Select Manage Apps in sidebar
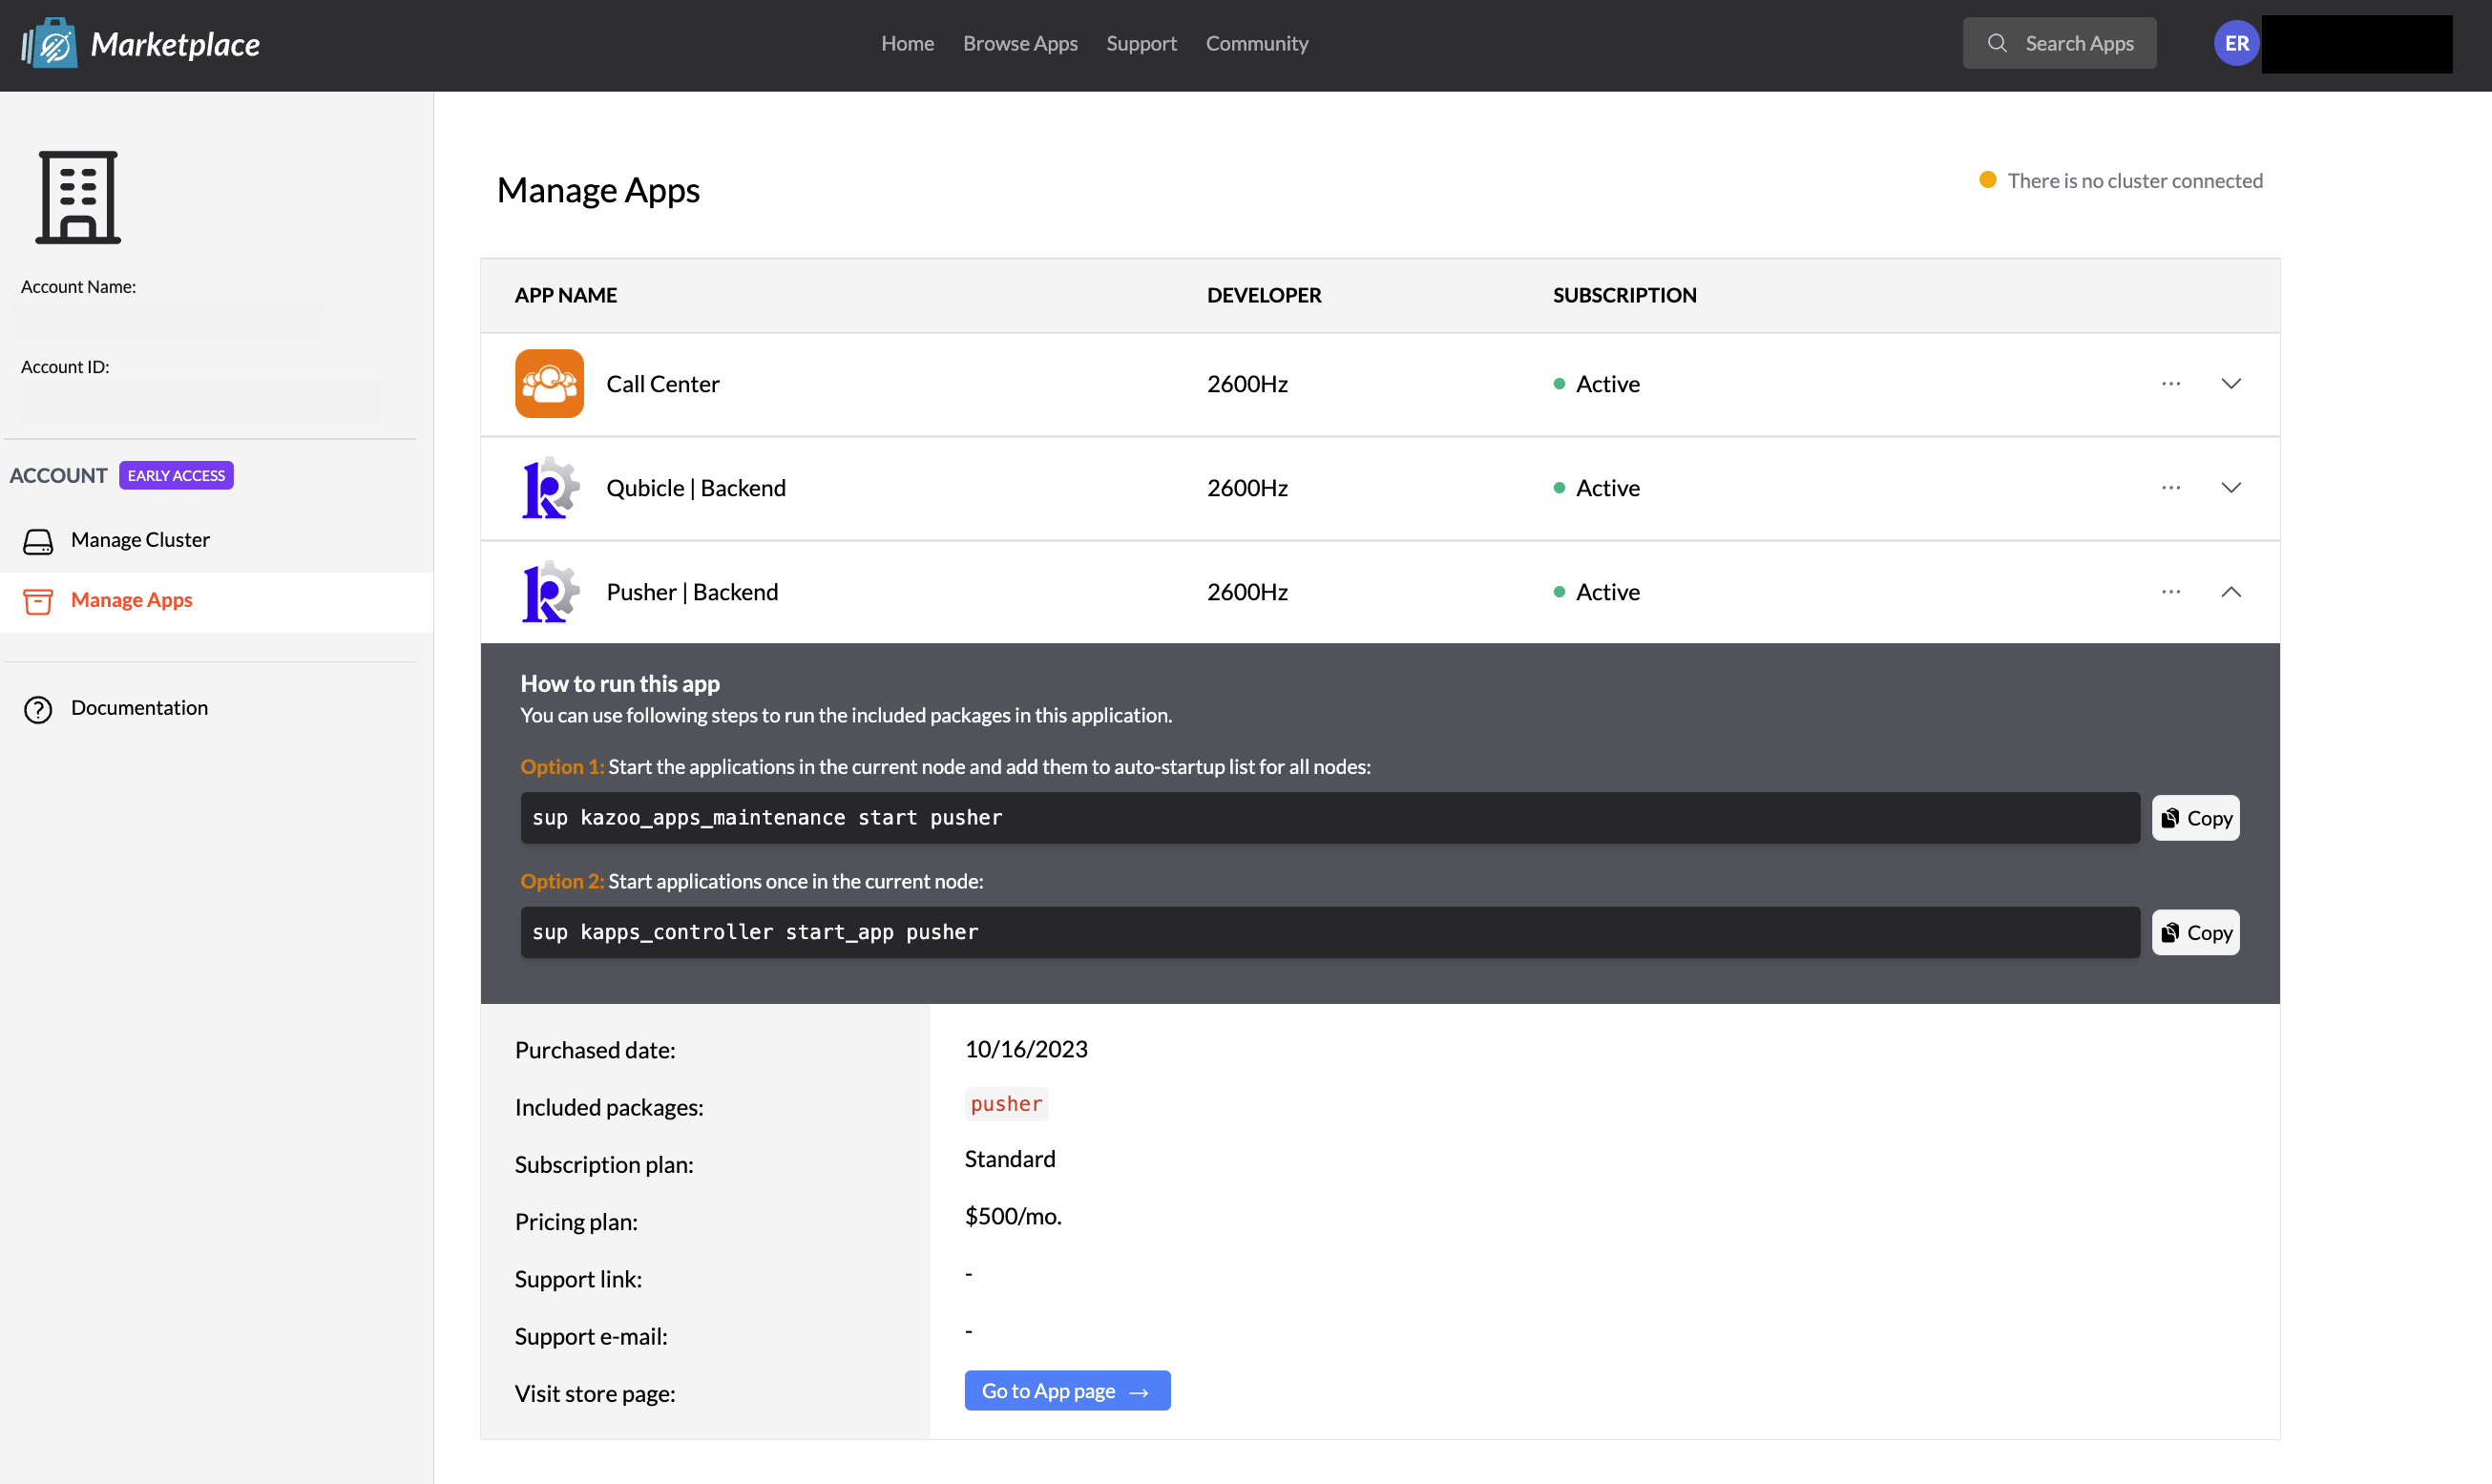This screenshot has height=1484, width=2492. pyautogui.click(x=216, y=601)
